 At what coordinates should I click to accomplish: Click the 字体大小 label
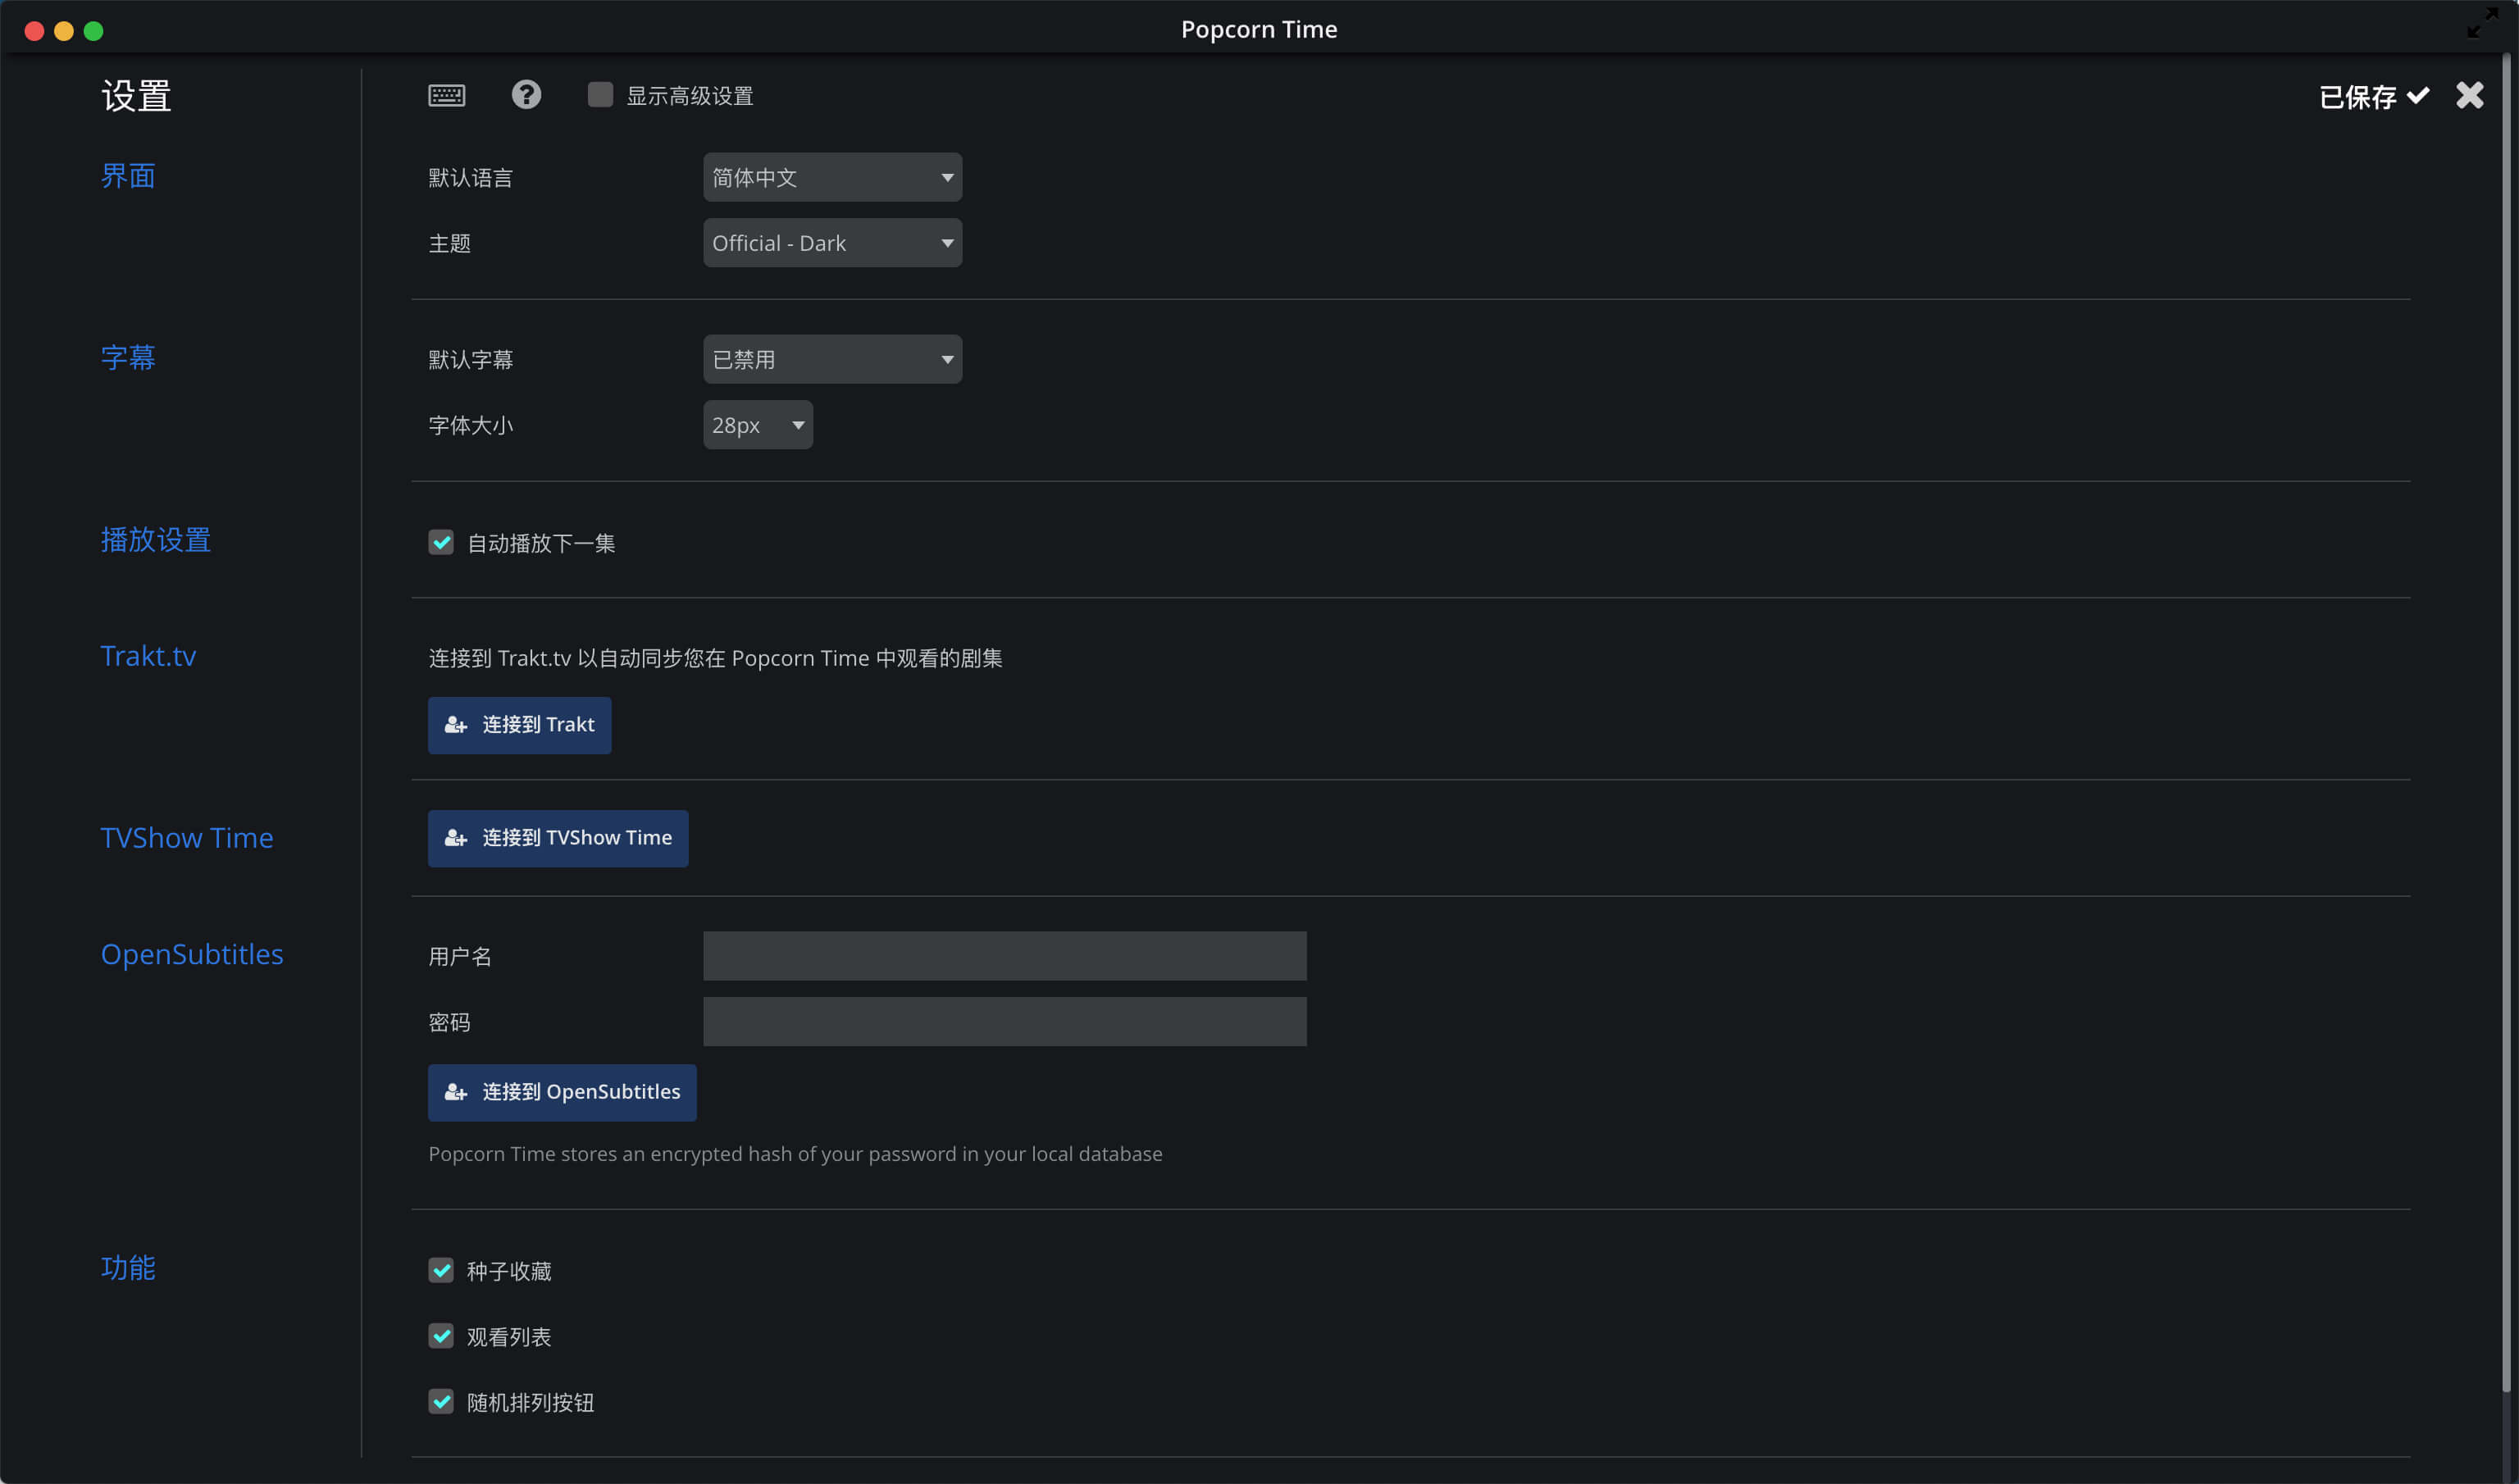point(470,426)
